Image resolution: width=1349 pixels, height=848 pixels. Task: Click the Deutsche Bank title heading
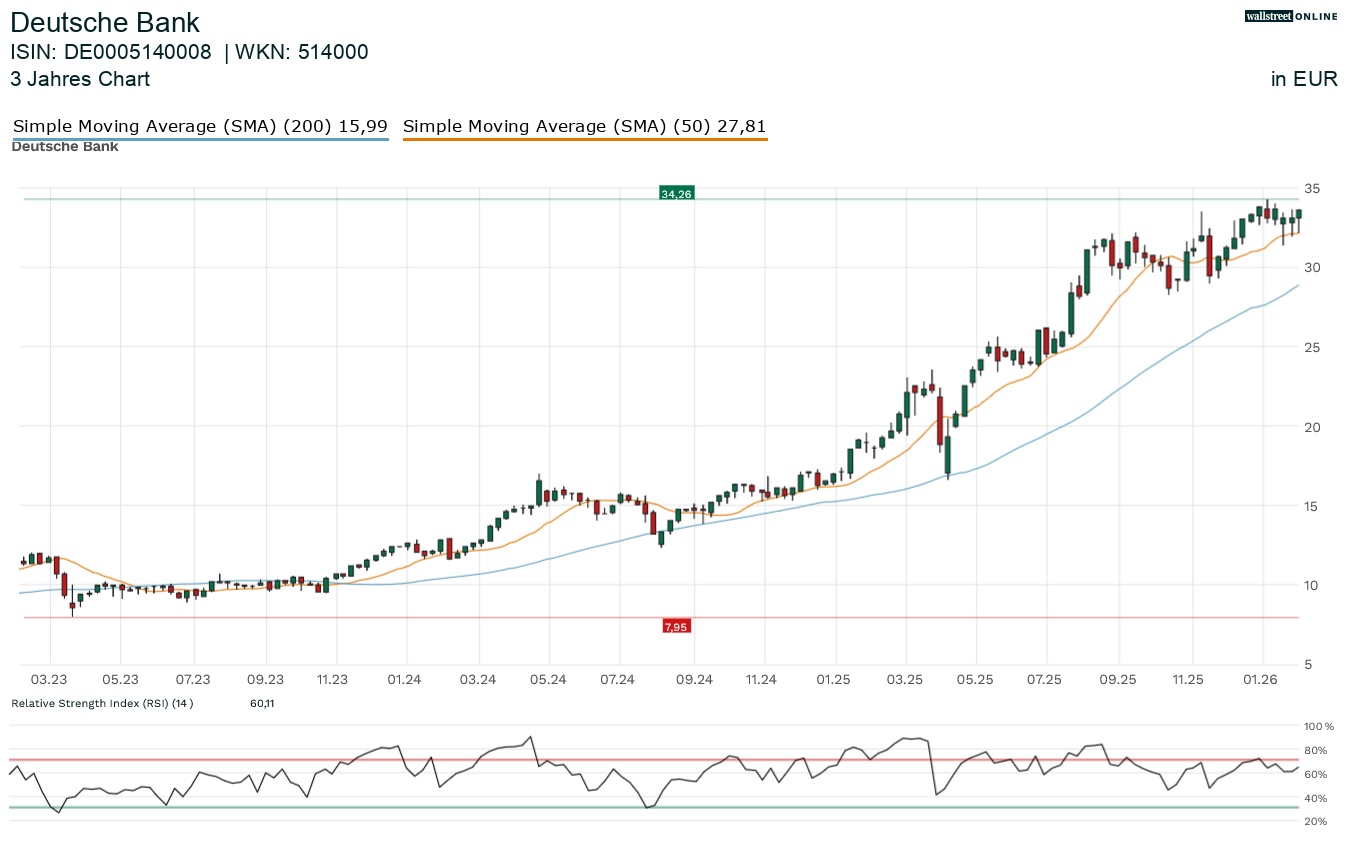104,22
